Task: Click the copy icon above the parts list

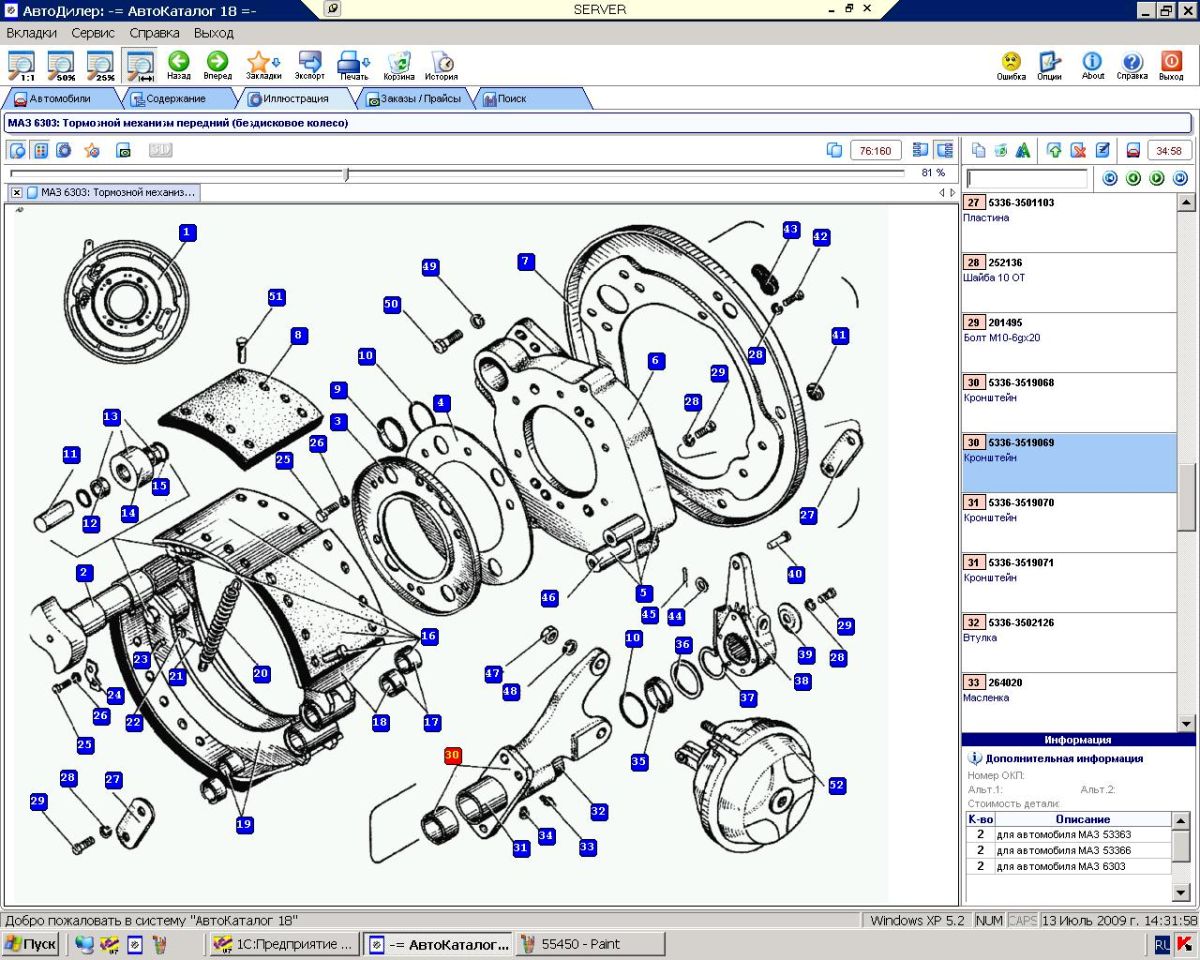Action: coord(979,150)
